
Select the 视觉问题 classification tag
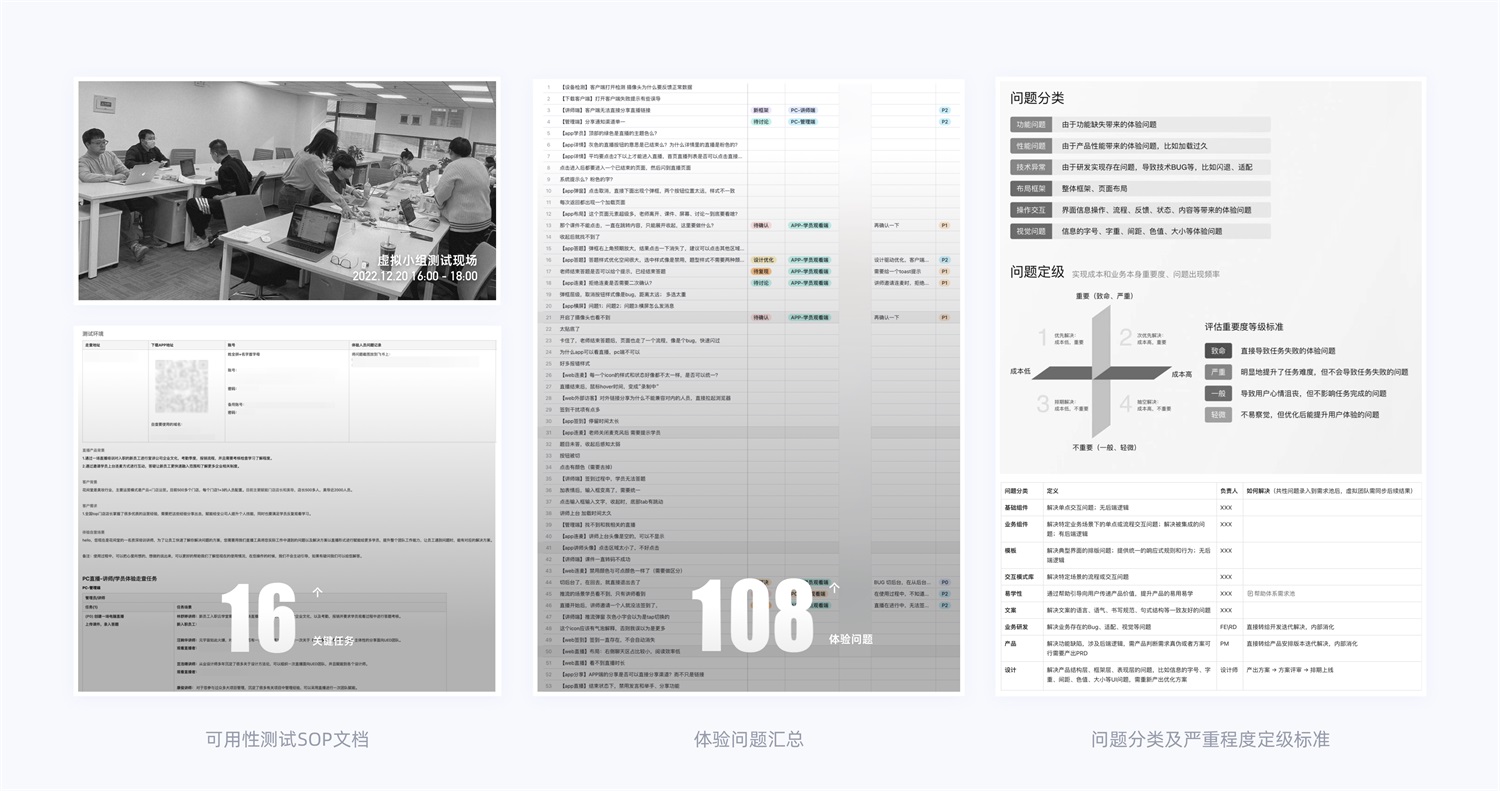click(x=1031, y=231)
